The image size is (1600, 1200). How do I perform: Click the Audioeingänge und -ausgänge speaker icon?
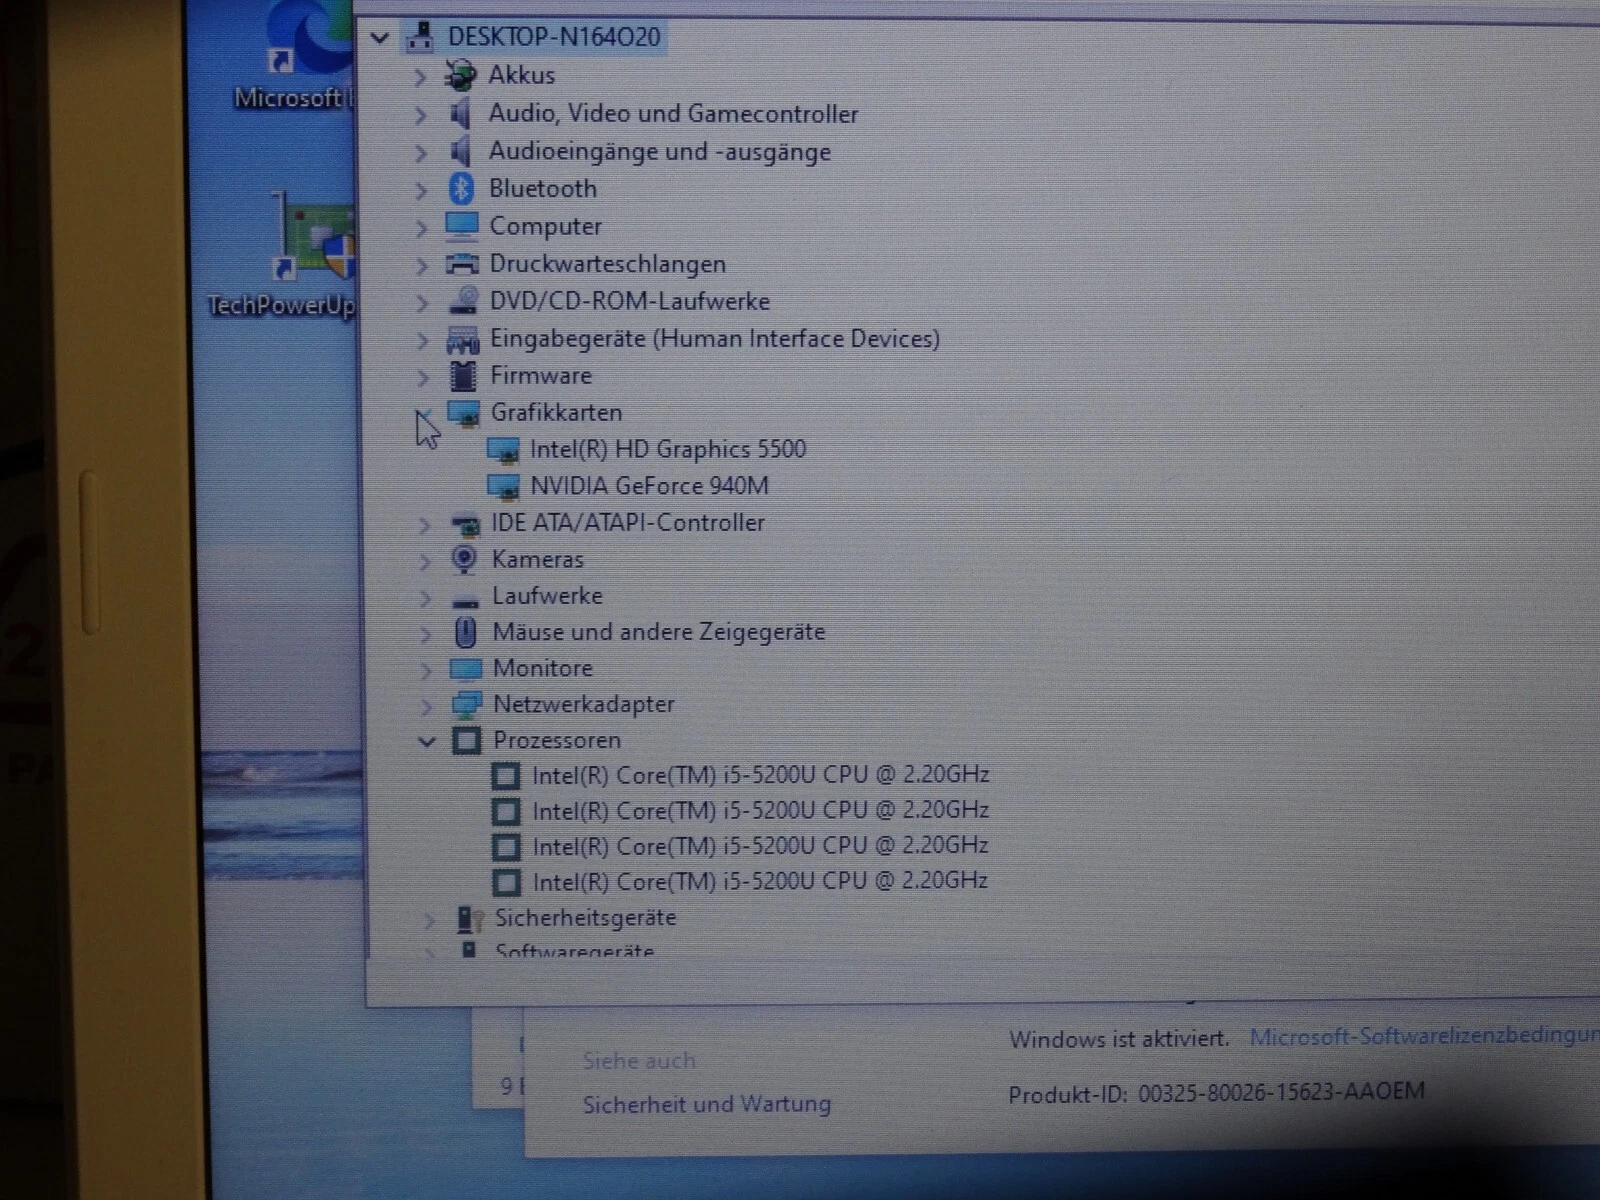(460, 151)
